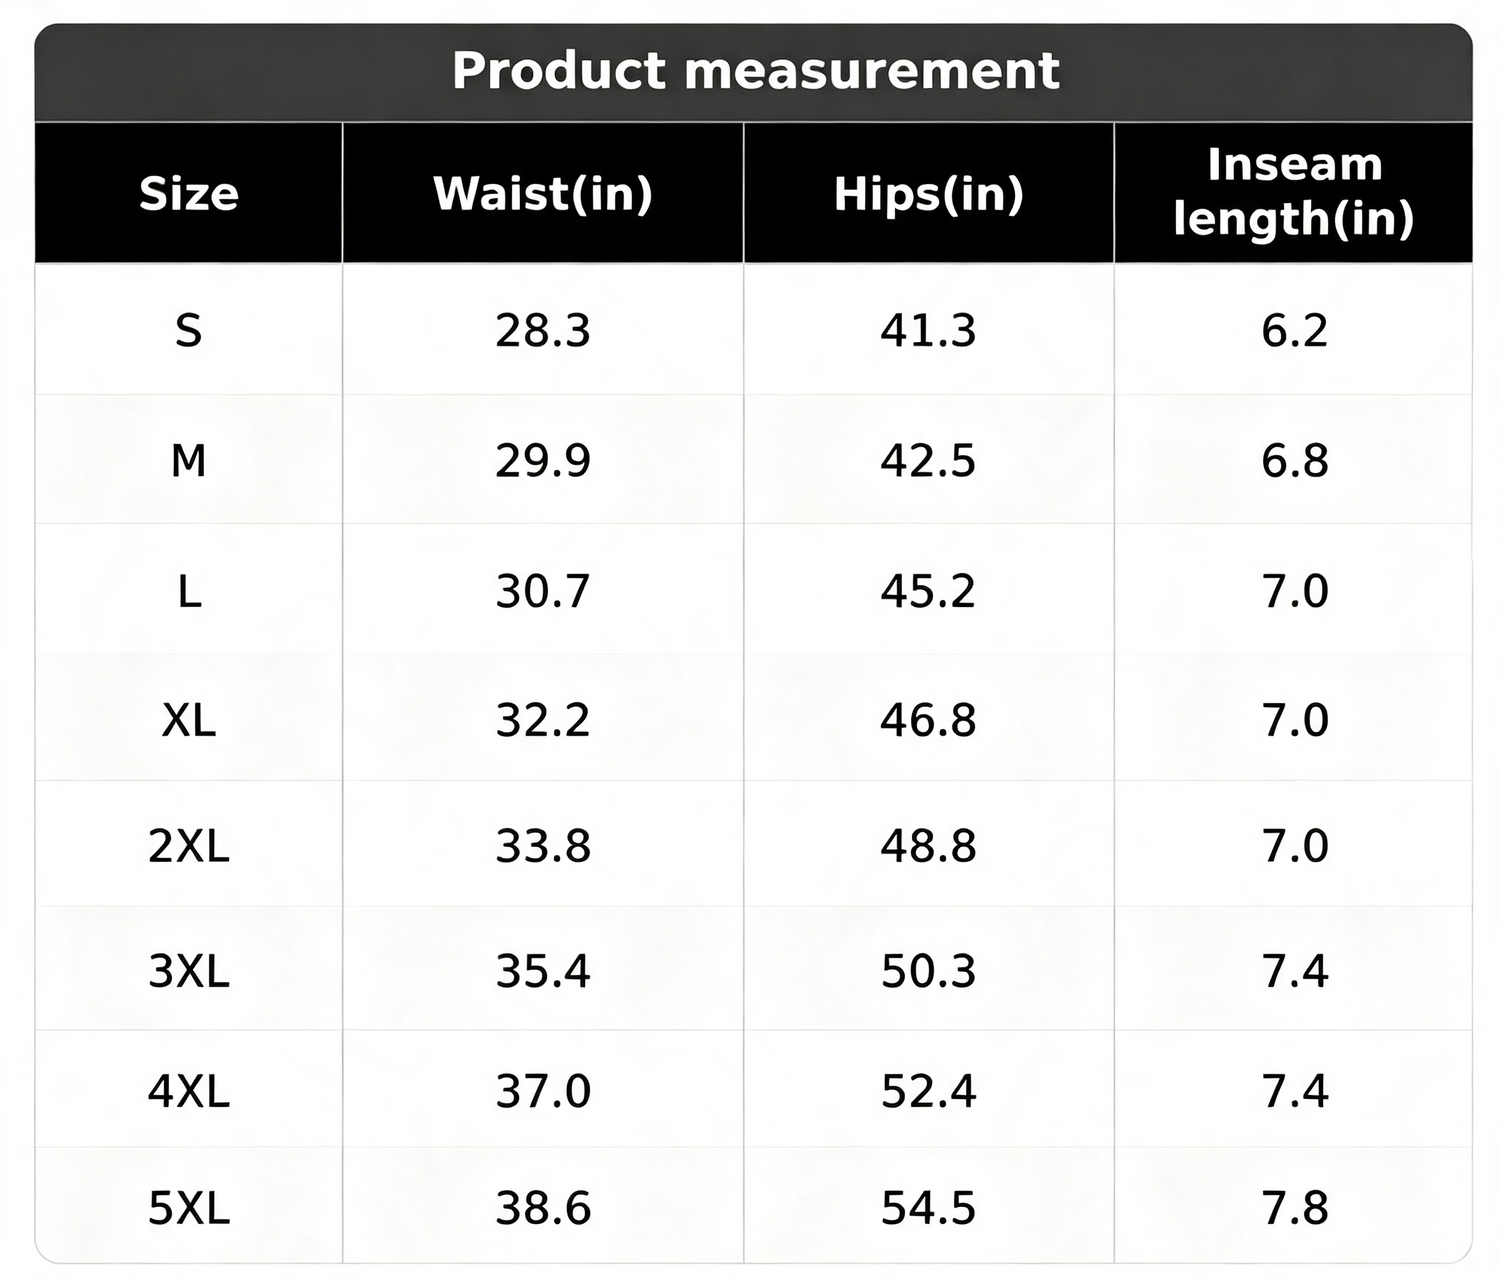Select hips value 54.5

pos(928,1208)
